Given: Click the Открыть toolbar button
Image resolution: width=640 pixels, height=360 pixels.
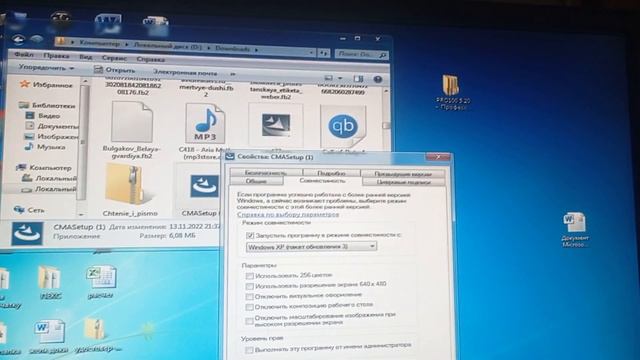Looking at the screenshot, I should click(115, 70).
